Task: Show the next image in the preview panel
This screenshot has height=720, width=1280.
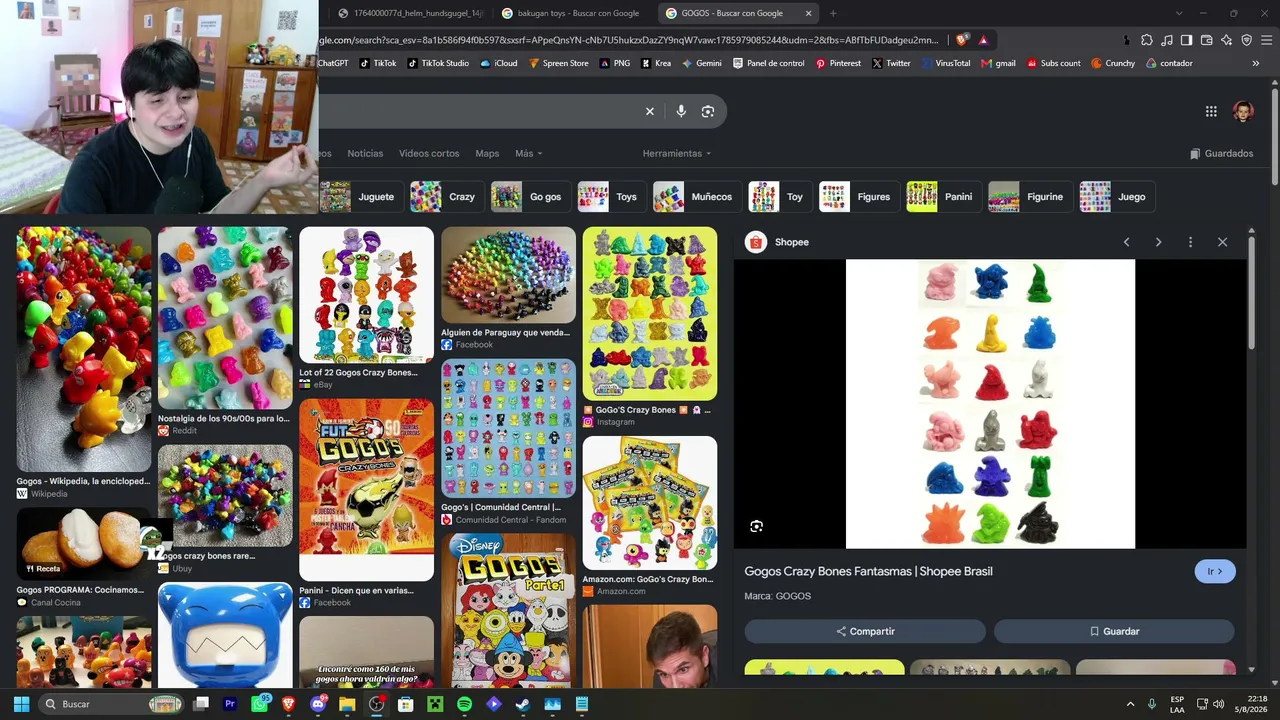Action: tap(1158, 242)
